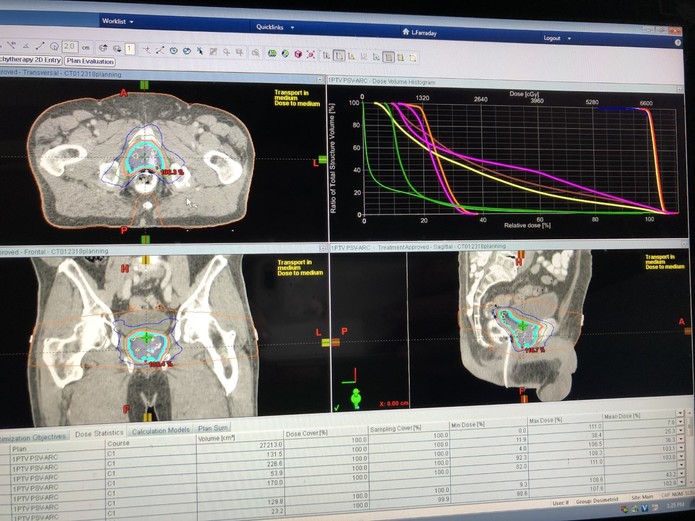The width and height of the screenshot is (695, 521).
Task: Open the dropdown on the 36.3 mean dose row
Action: click(682, 439)
